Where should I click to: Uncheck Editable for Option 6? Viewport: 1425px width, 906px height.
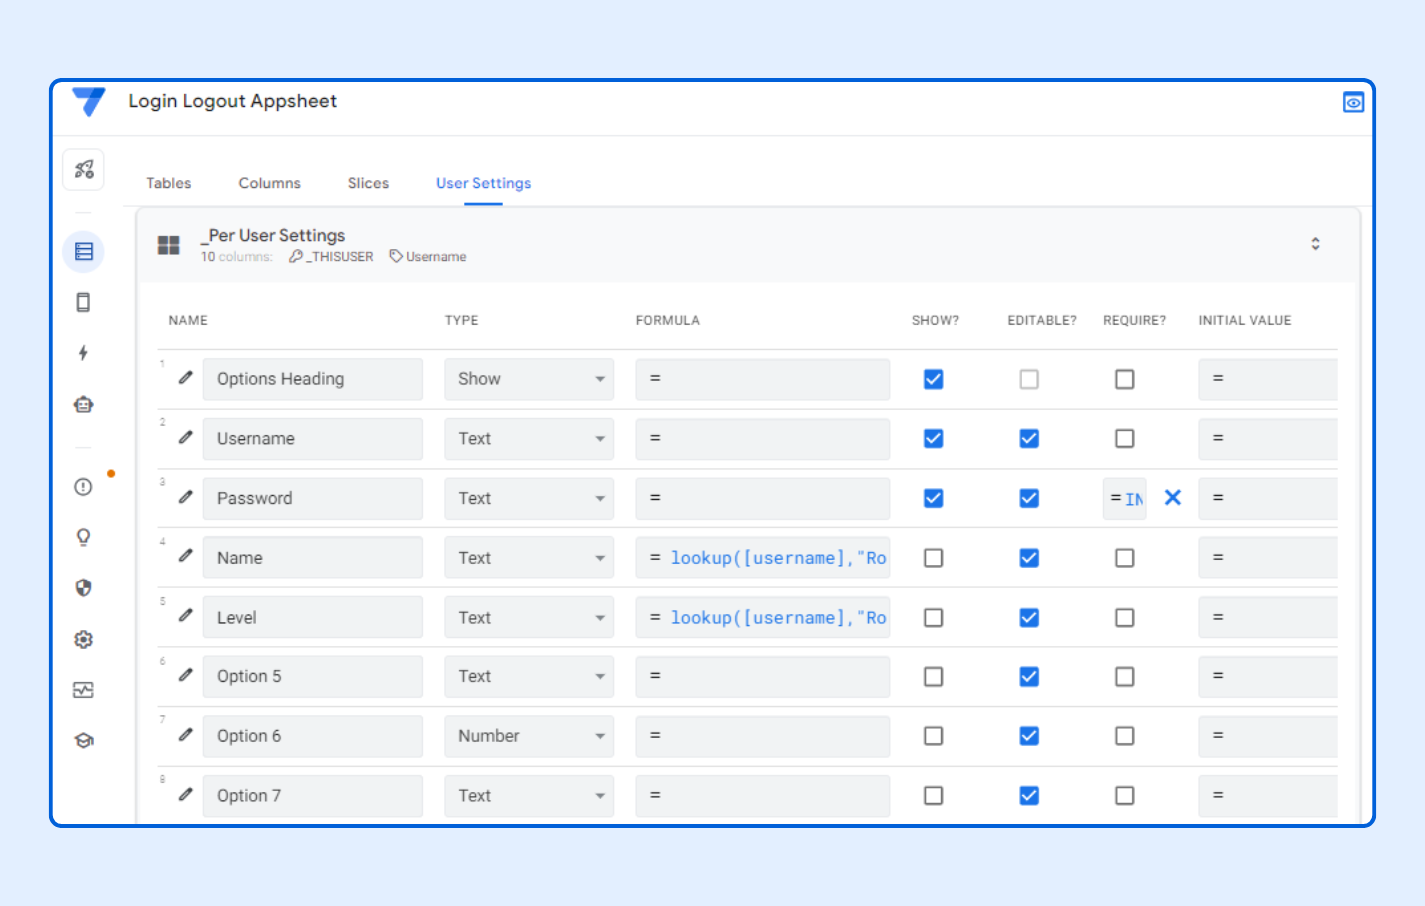pos(1029,736)
